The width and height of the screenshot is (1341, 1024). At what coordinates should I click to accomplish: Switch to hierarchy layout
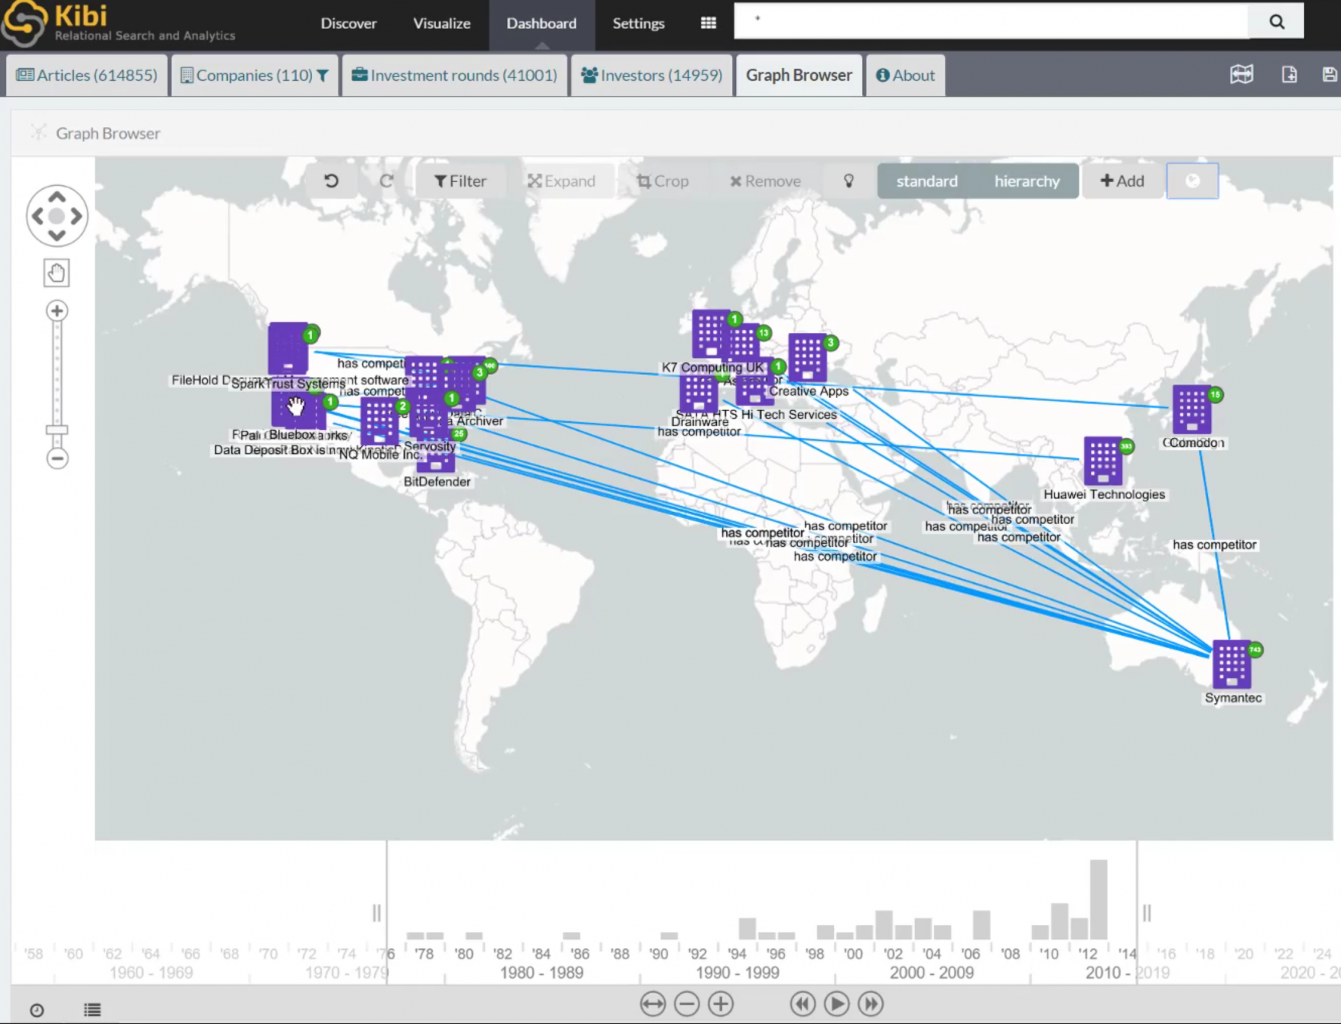(x=1027, y=181)
